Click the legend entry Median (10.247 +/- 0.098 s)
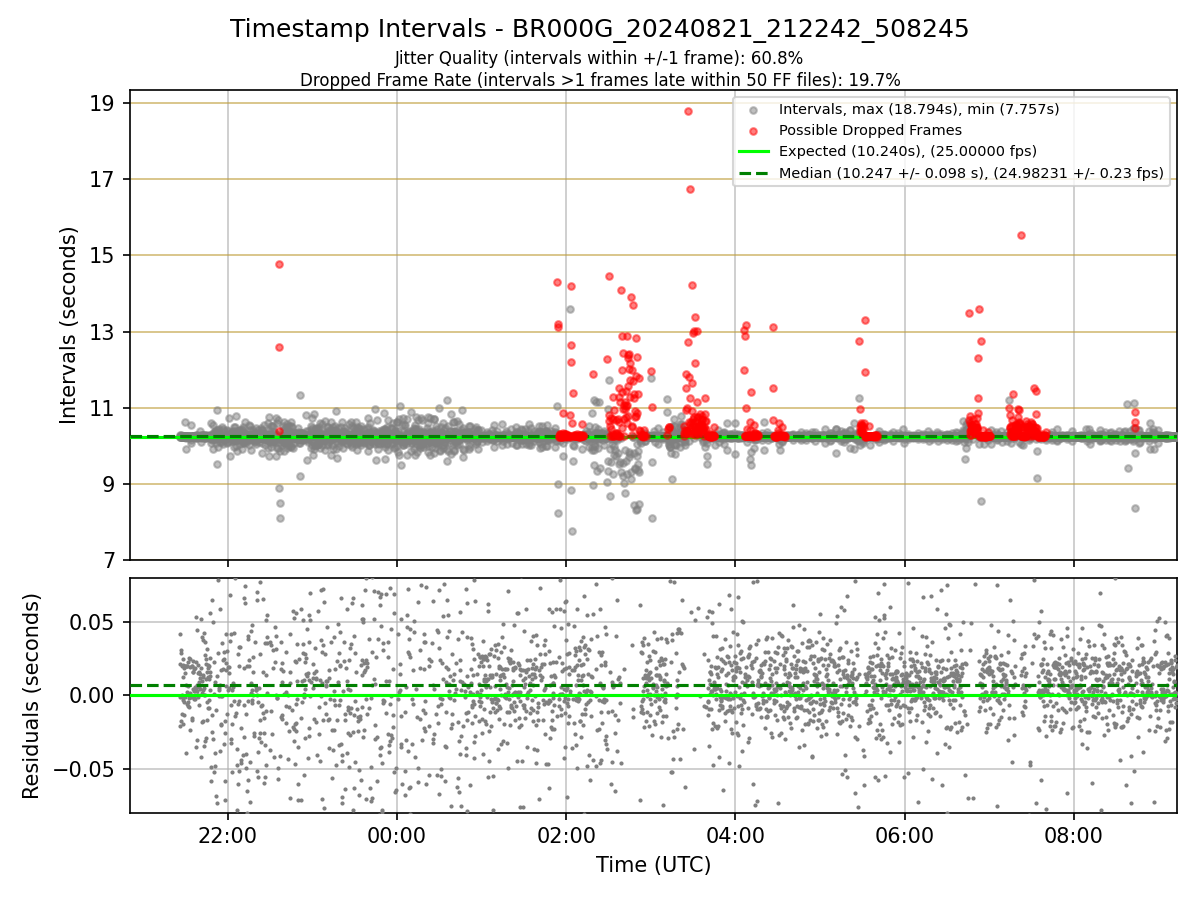 coord(971,173)
